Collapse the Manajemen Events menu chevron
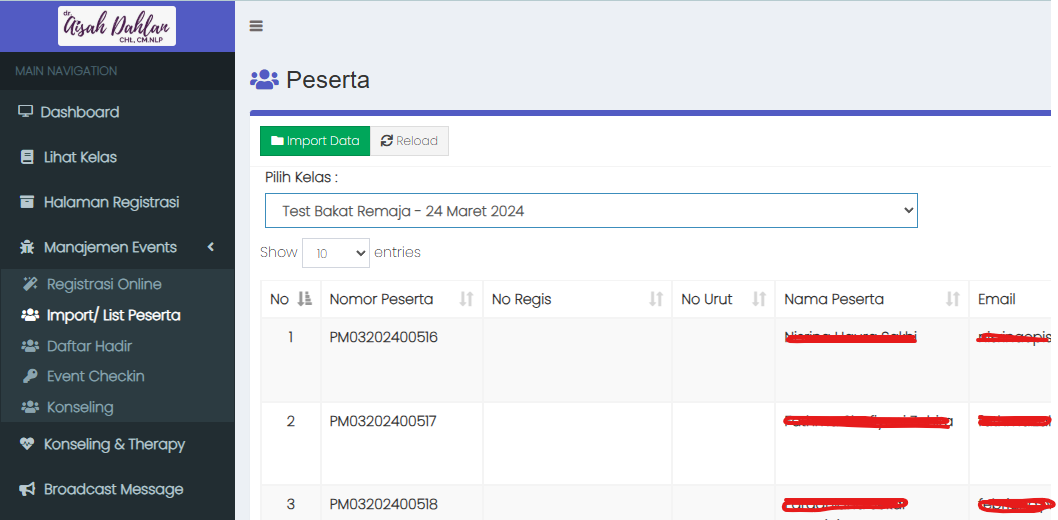1058x520 pixels. (211, 247)
